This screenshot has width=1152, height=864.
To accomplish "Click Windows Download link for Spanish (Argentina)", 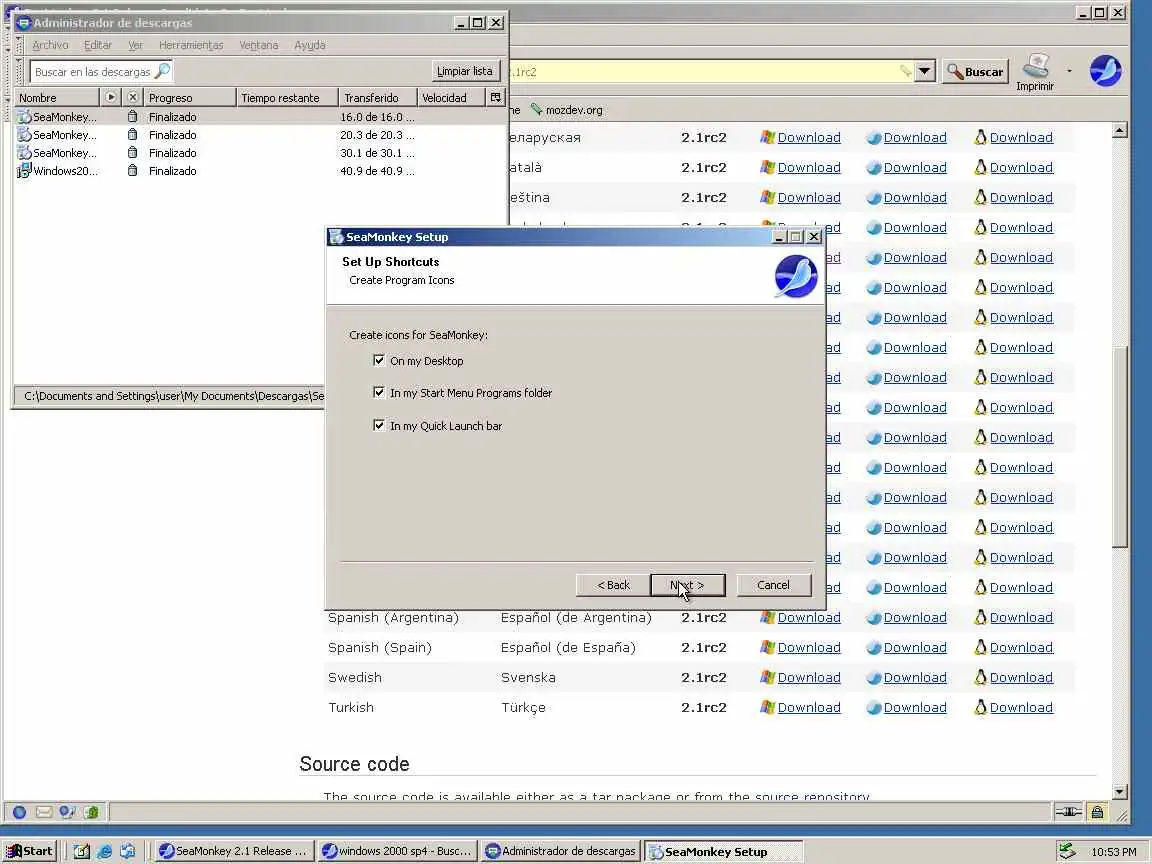I will coord(809,617).
